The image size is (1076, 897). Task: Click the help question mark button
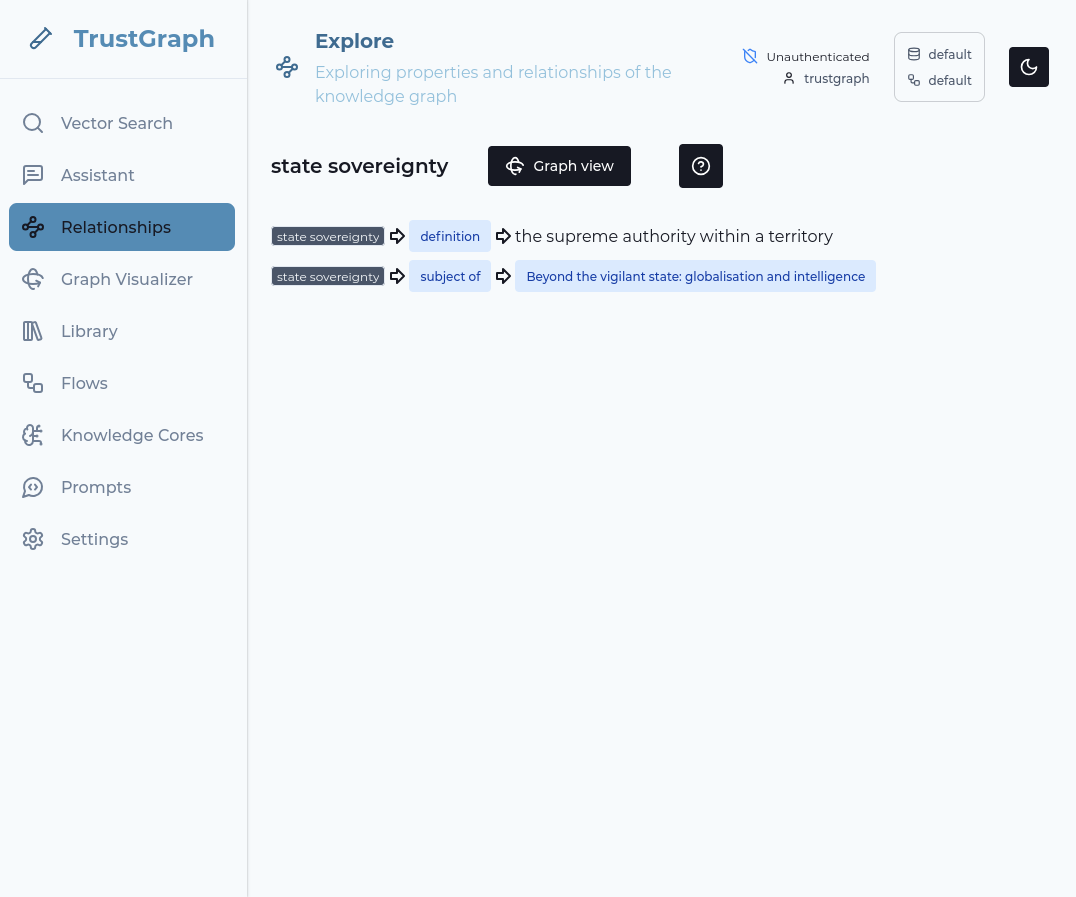click(x=700, y=166)
